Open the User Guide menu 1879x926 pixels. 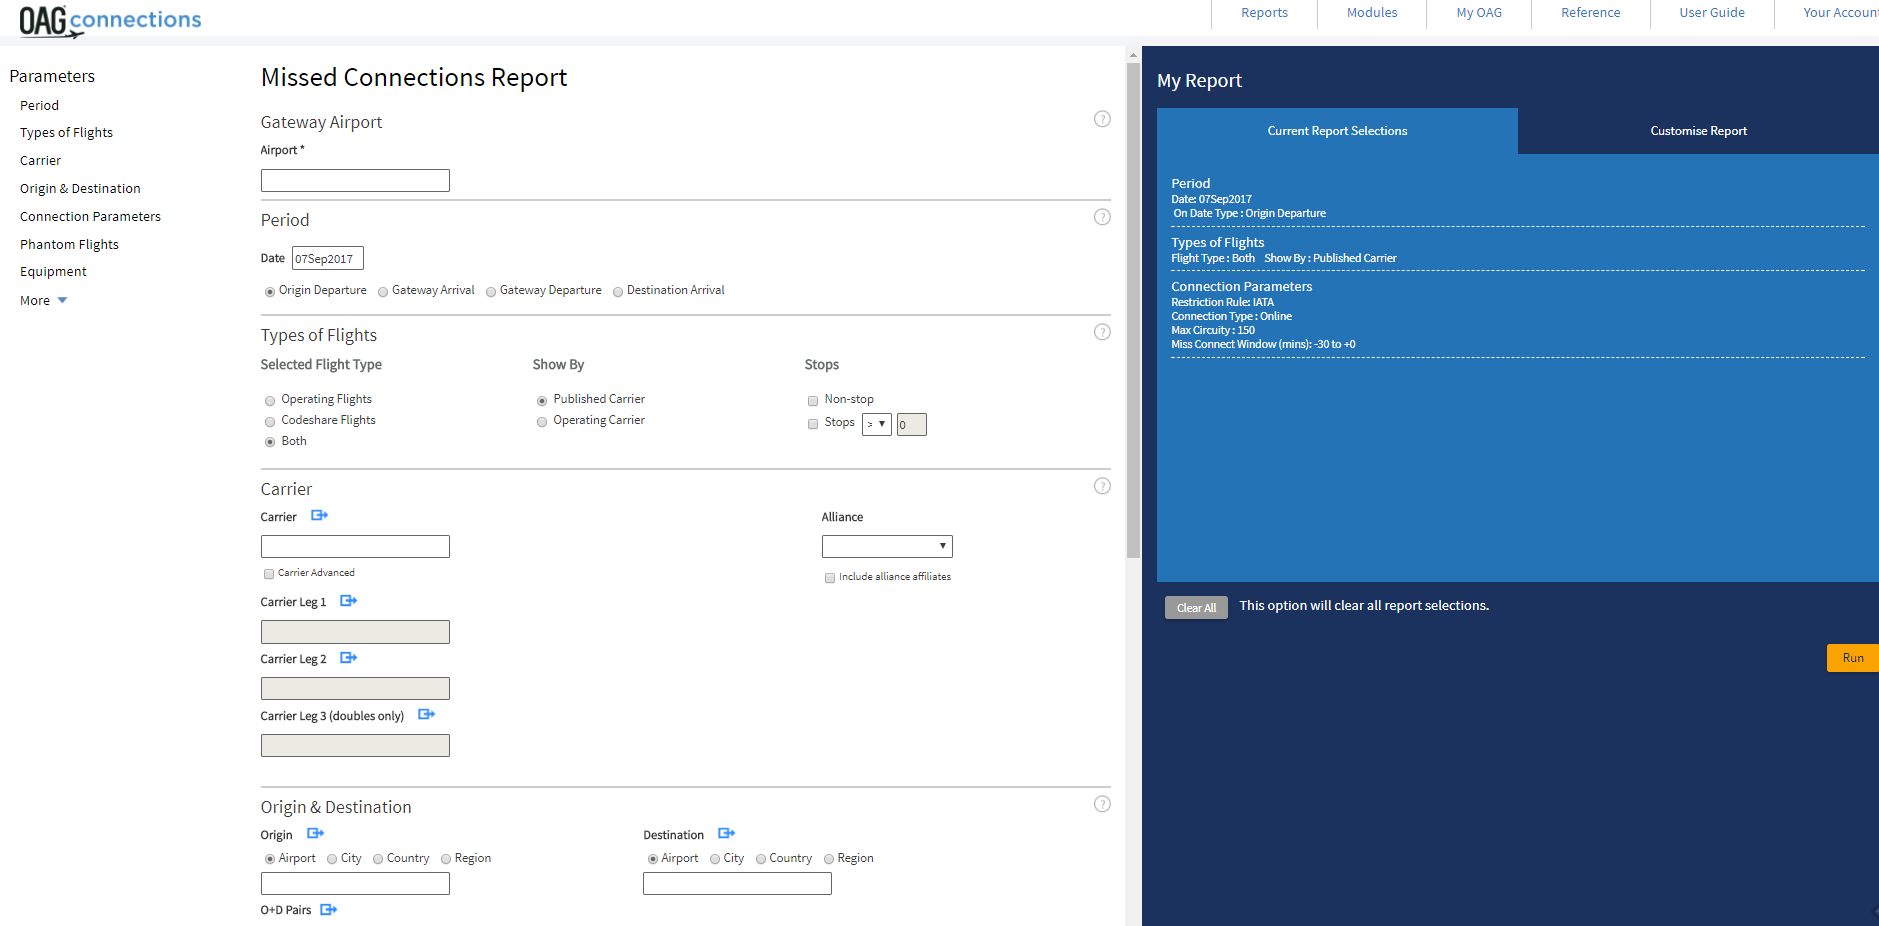1712,13
